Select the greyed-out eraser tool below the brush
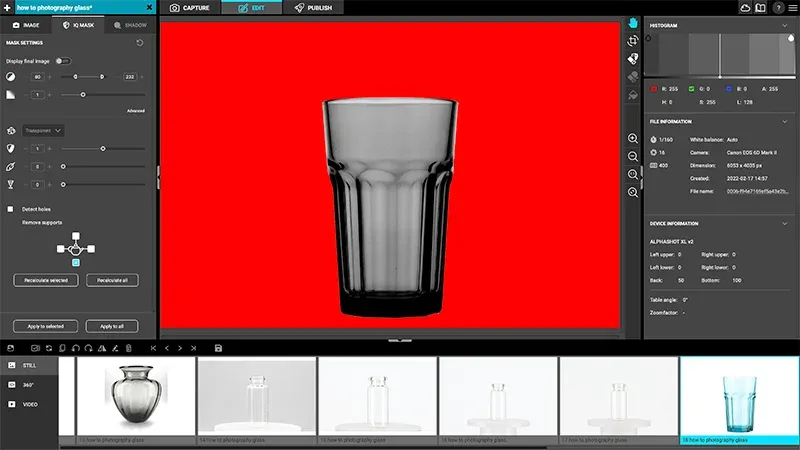 click(633, 77)
